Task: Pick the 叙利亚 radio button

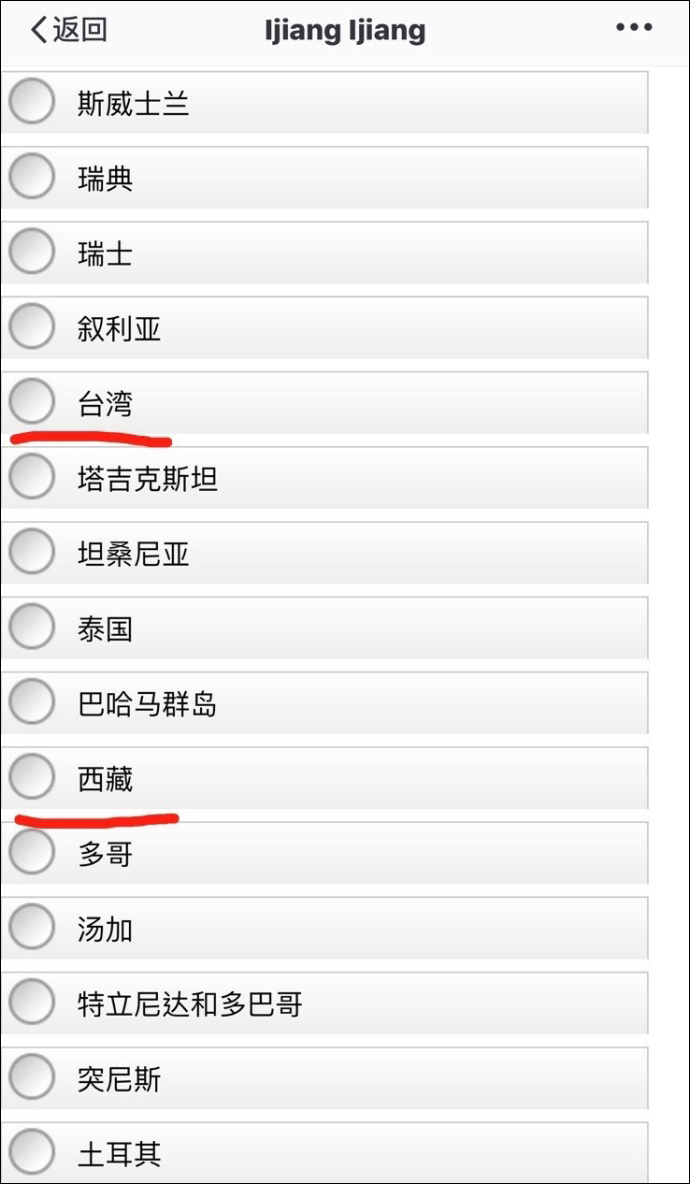Action: pyautogui.click(x=32, y=327)
